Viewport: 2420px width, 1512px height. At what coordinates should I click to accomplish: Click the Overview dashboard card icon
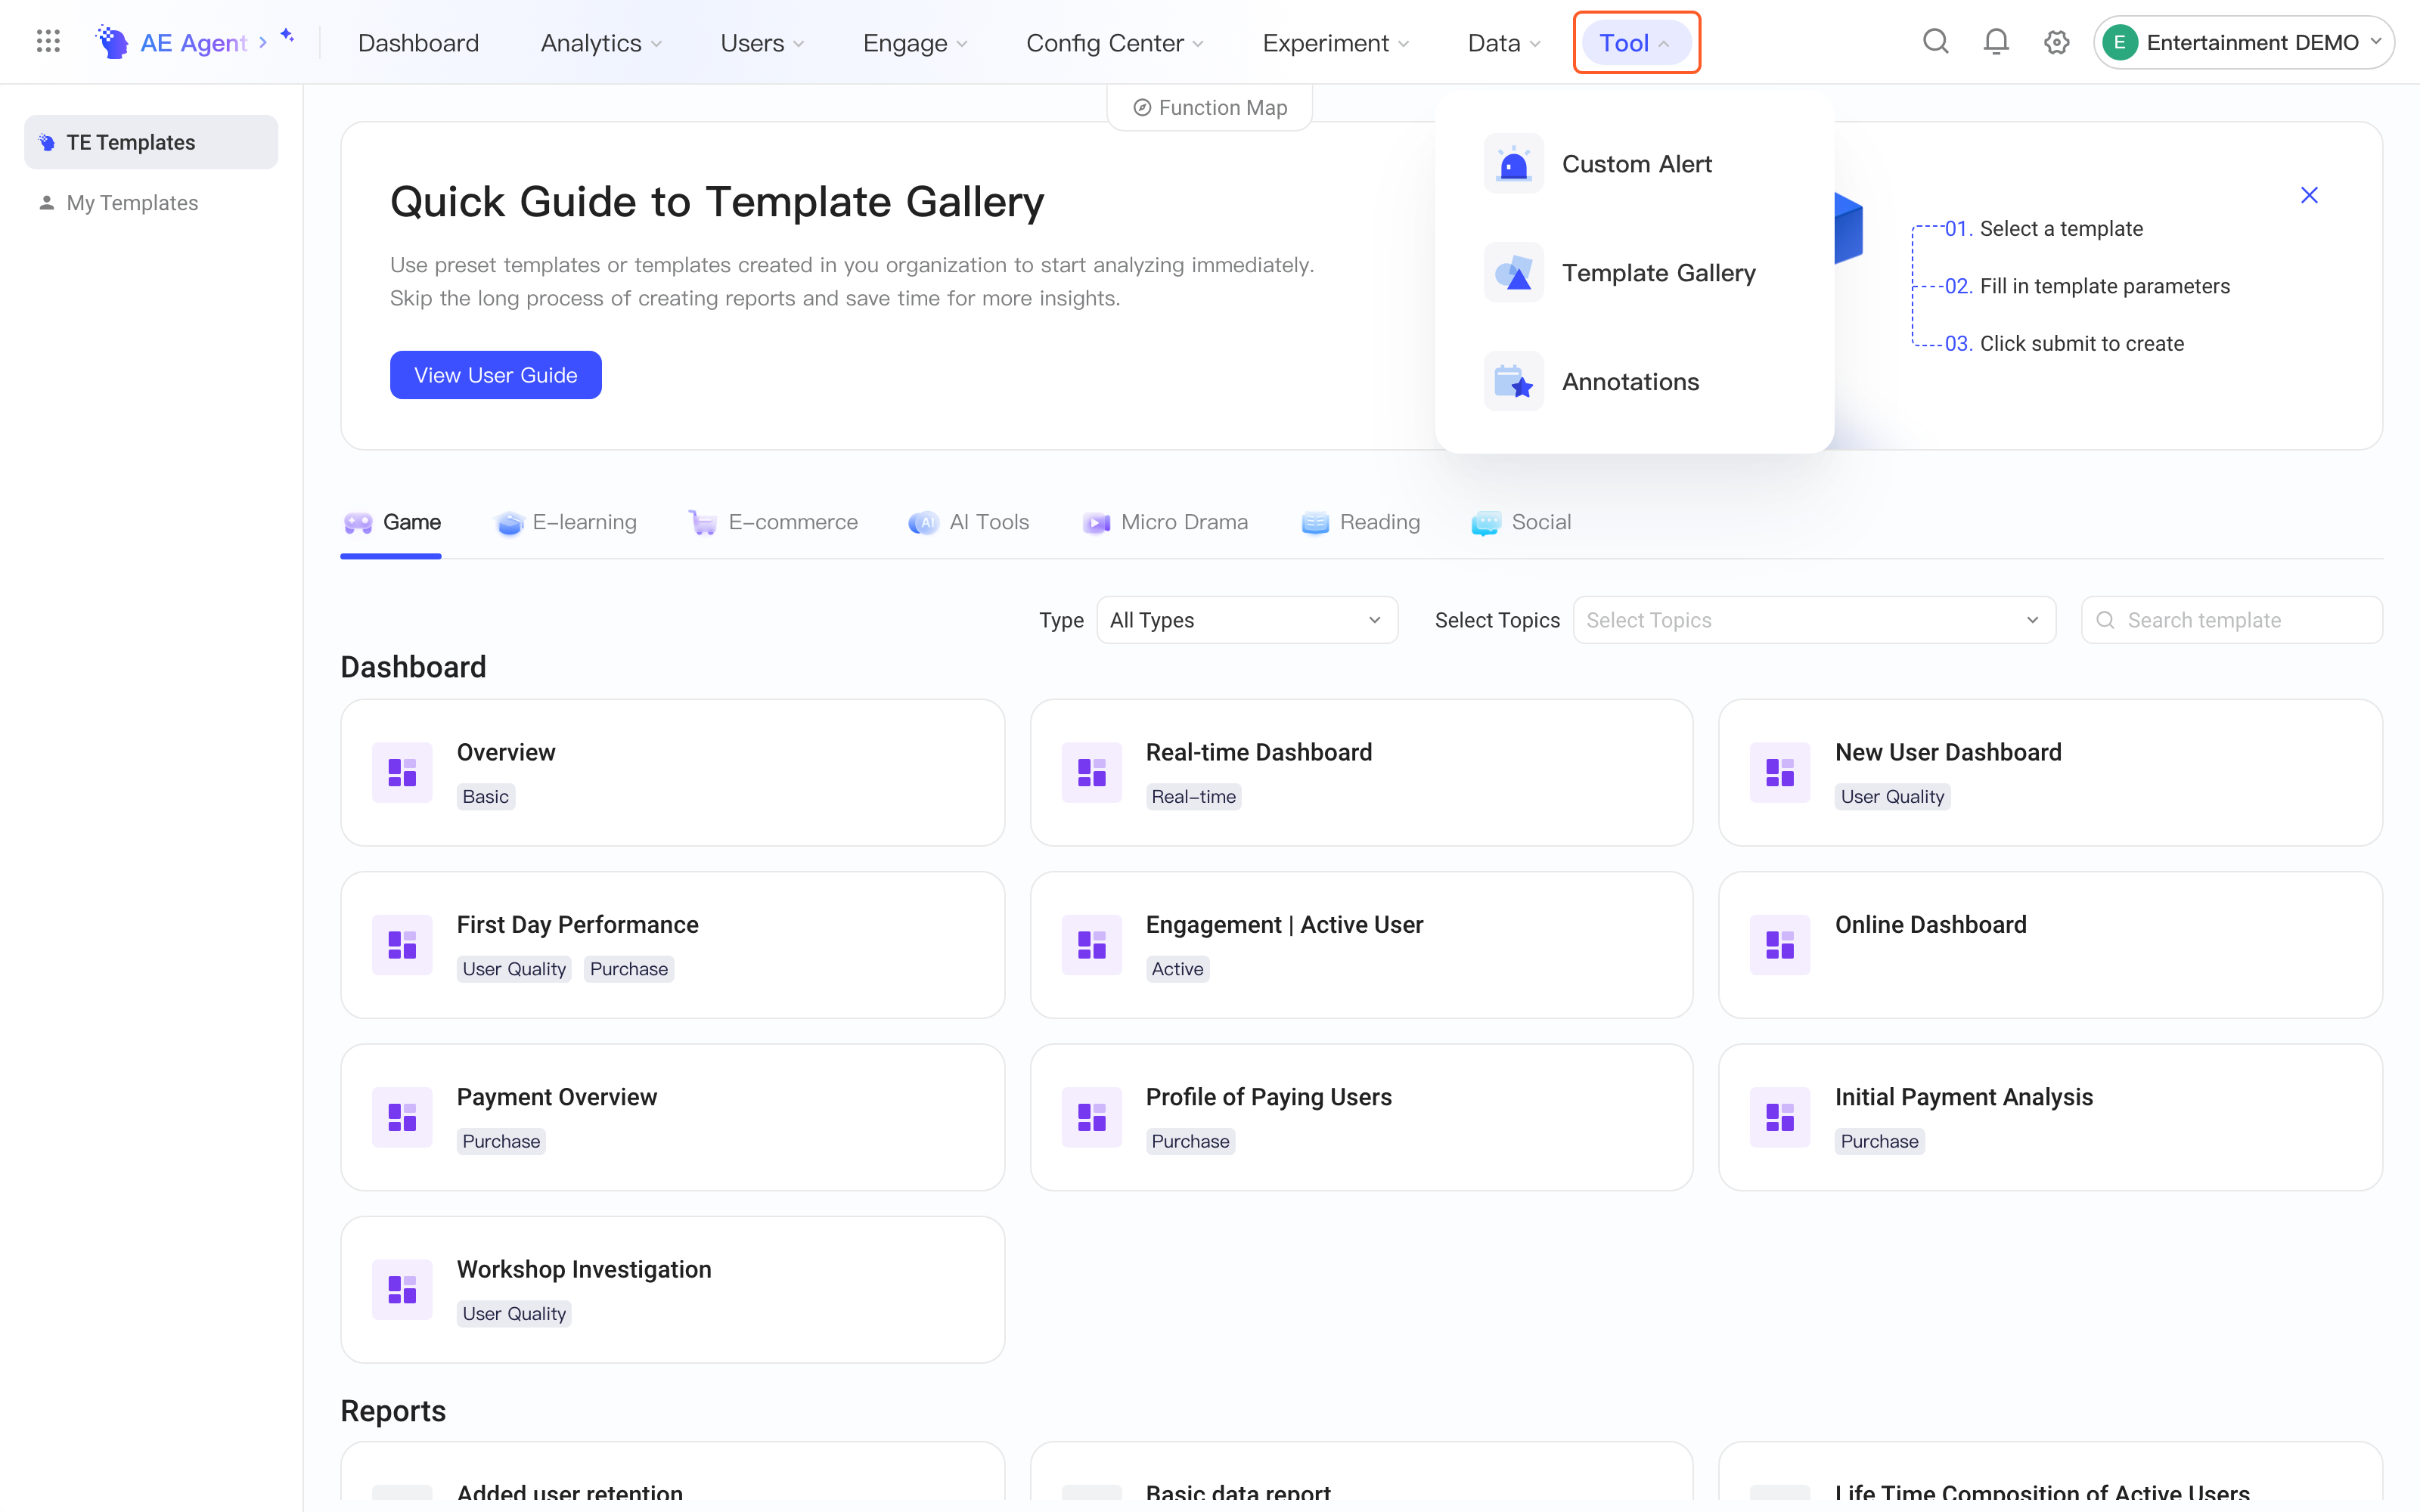click(x=402, y=772)
